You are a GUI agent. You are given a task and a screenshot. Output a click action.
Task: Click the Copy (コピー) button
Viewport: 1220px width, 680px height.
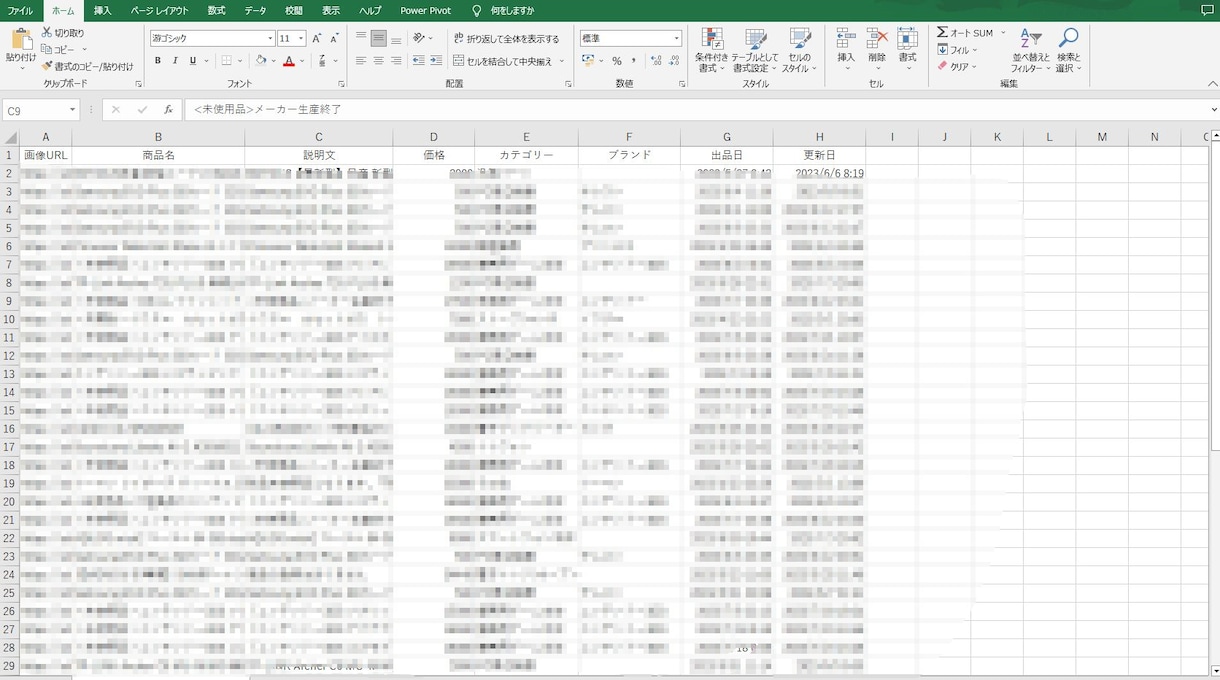(59, 49)
